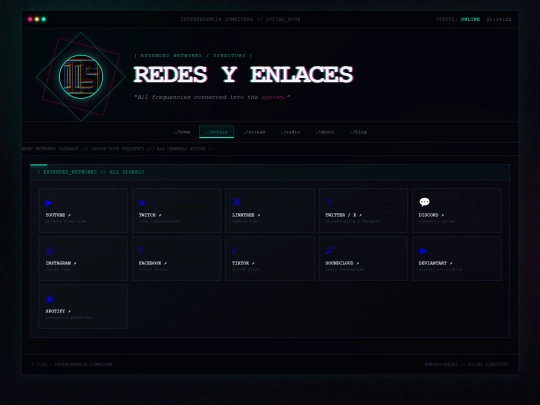Image resolution: width=540 pixels, height=405 pixels.
Task: Click the yellow window dot in title bar
Action: click(37, 19)
